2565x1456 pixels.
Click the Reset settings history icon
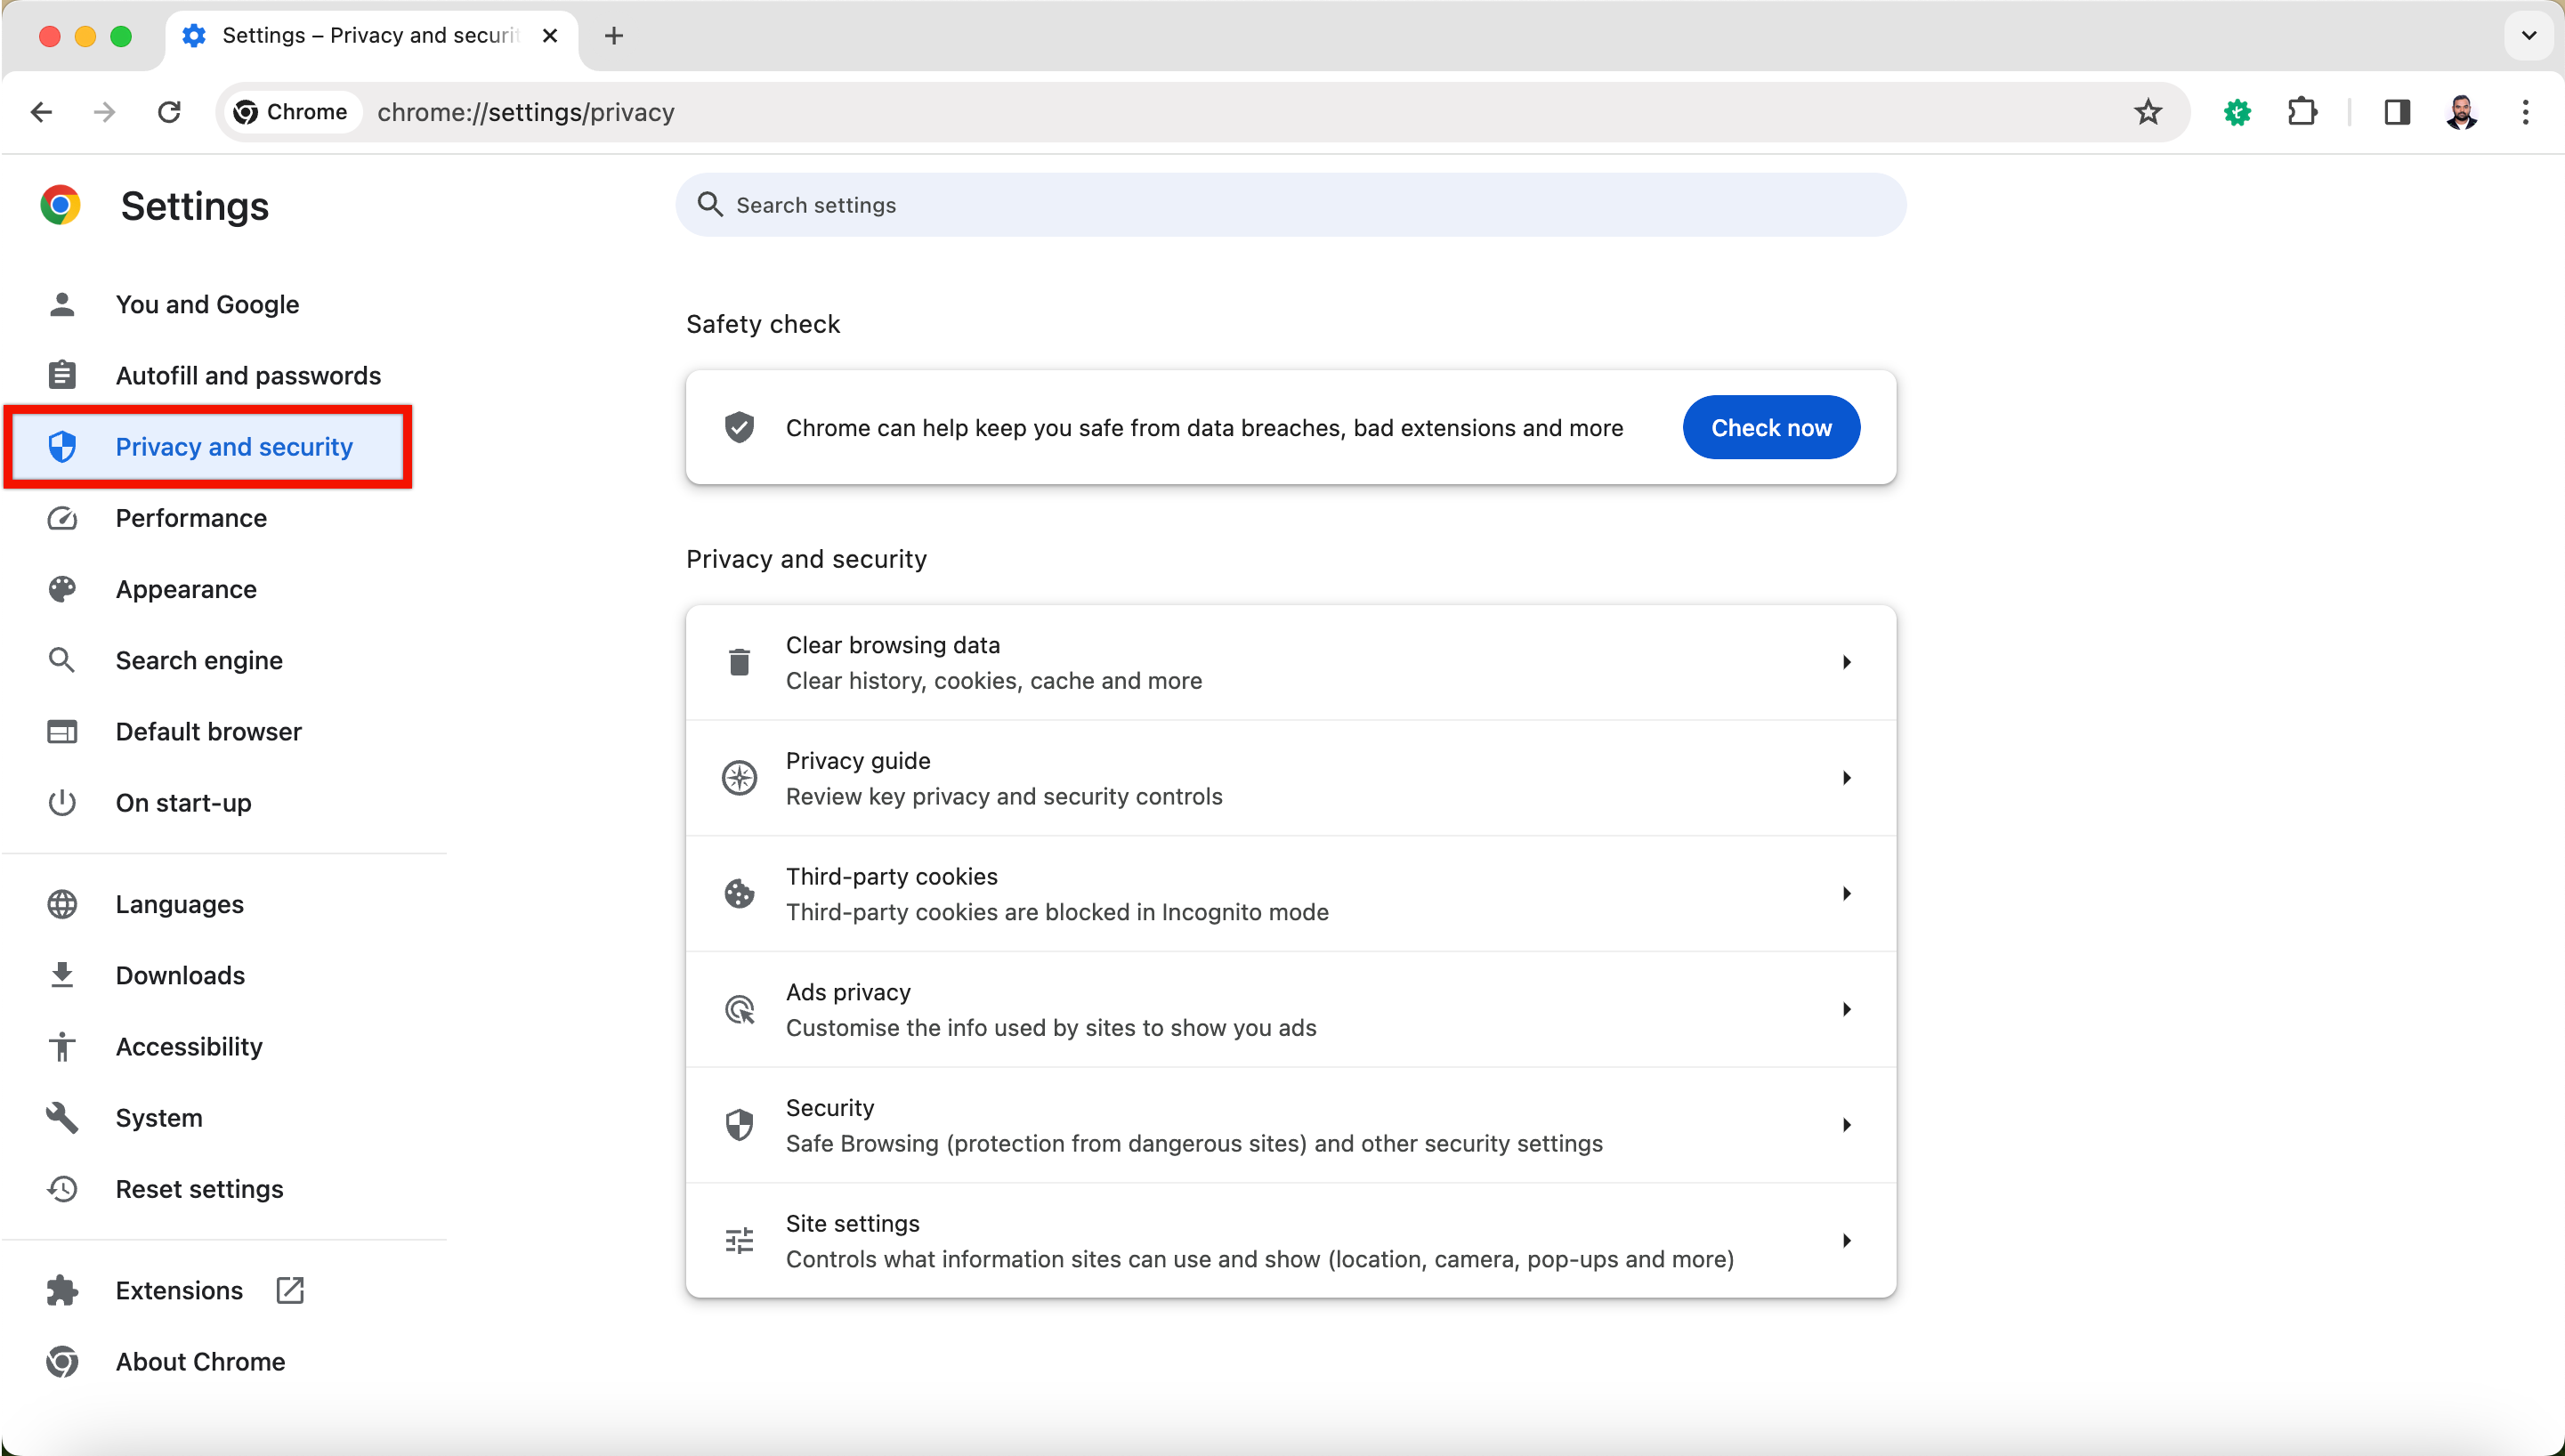pos(60,1188)
